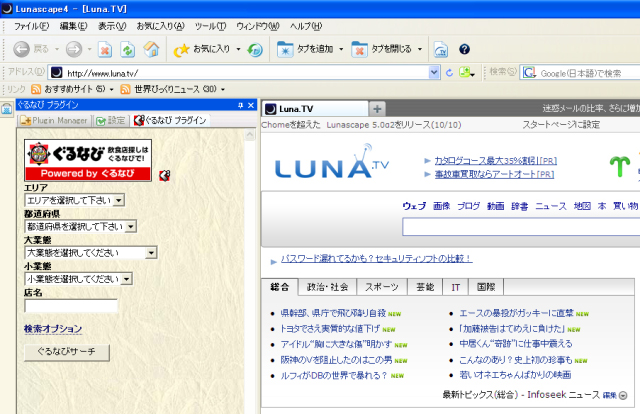Expand the Forward button history dropdown arrow
This screenshot has height=414, width=640.
[x=89, y=49]
